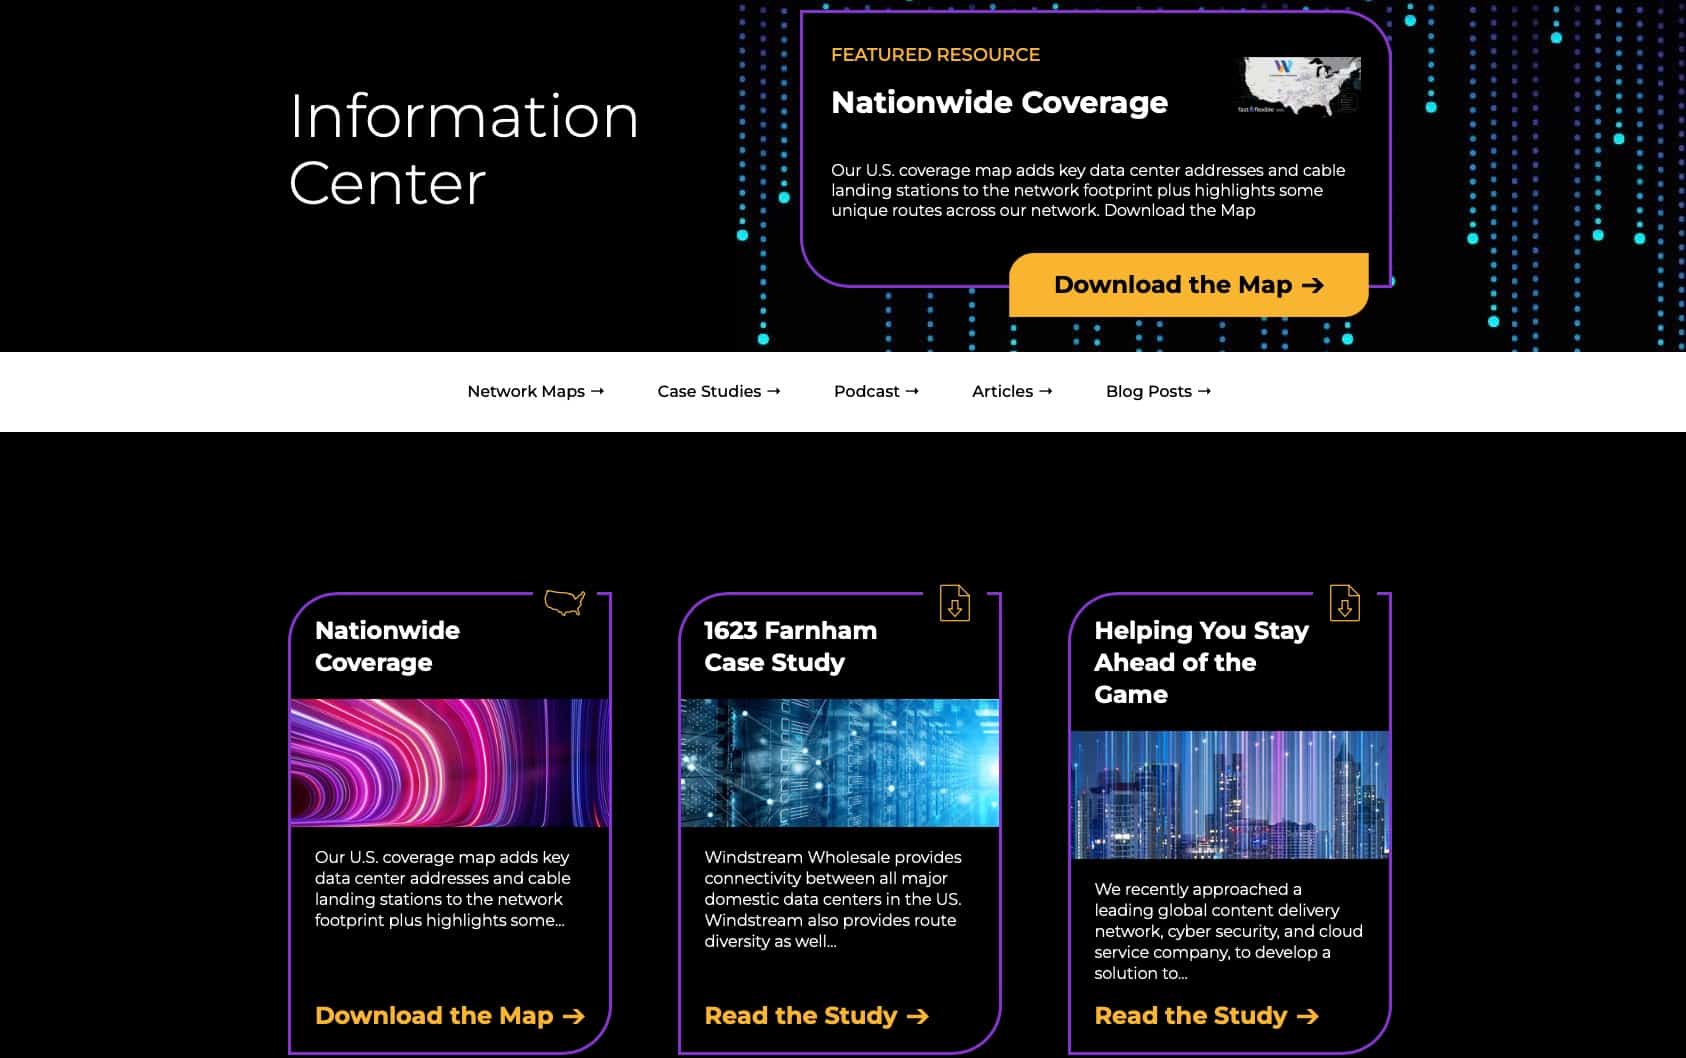The height and width of the screenshot is (1058, 1686).
Task: Open Blog Posts
Action: pos(1158,391)
